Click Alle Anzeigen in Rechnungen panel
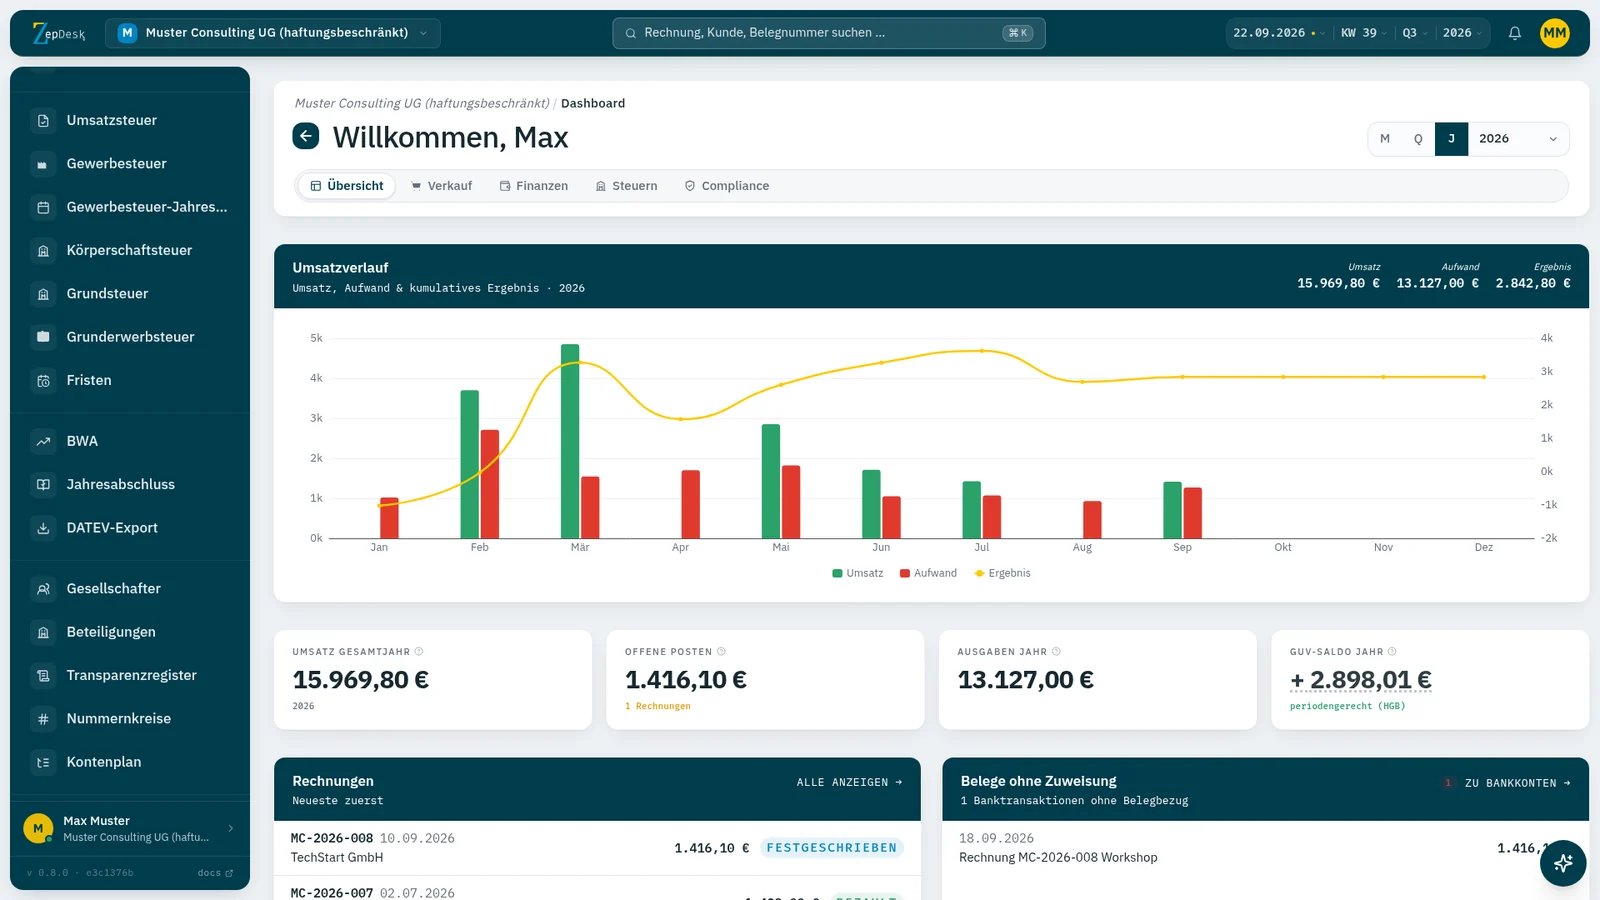1600x900 pixels. point(850,783)
